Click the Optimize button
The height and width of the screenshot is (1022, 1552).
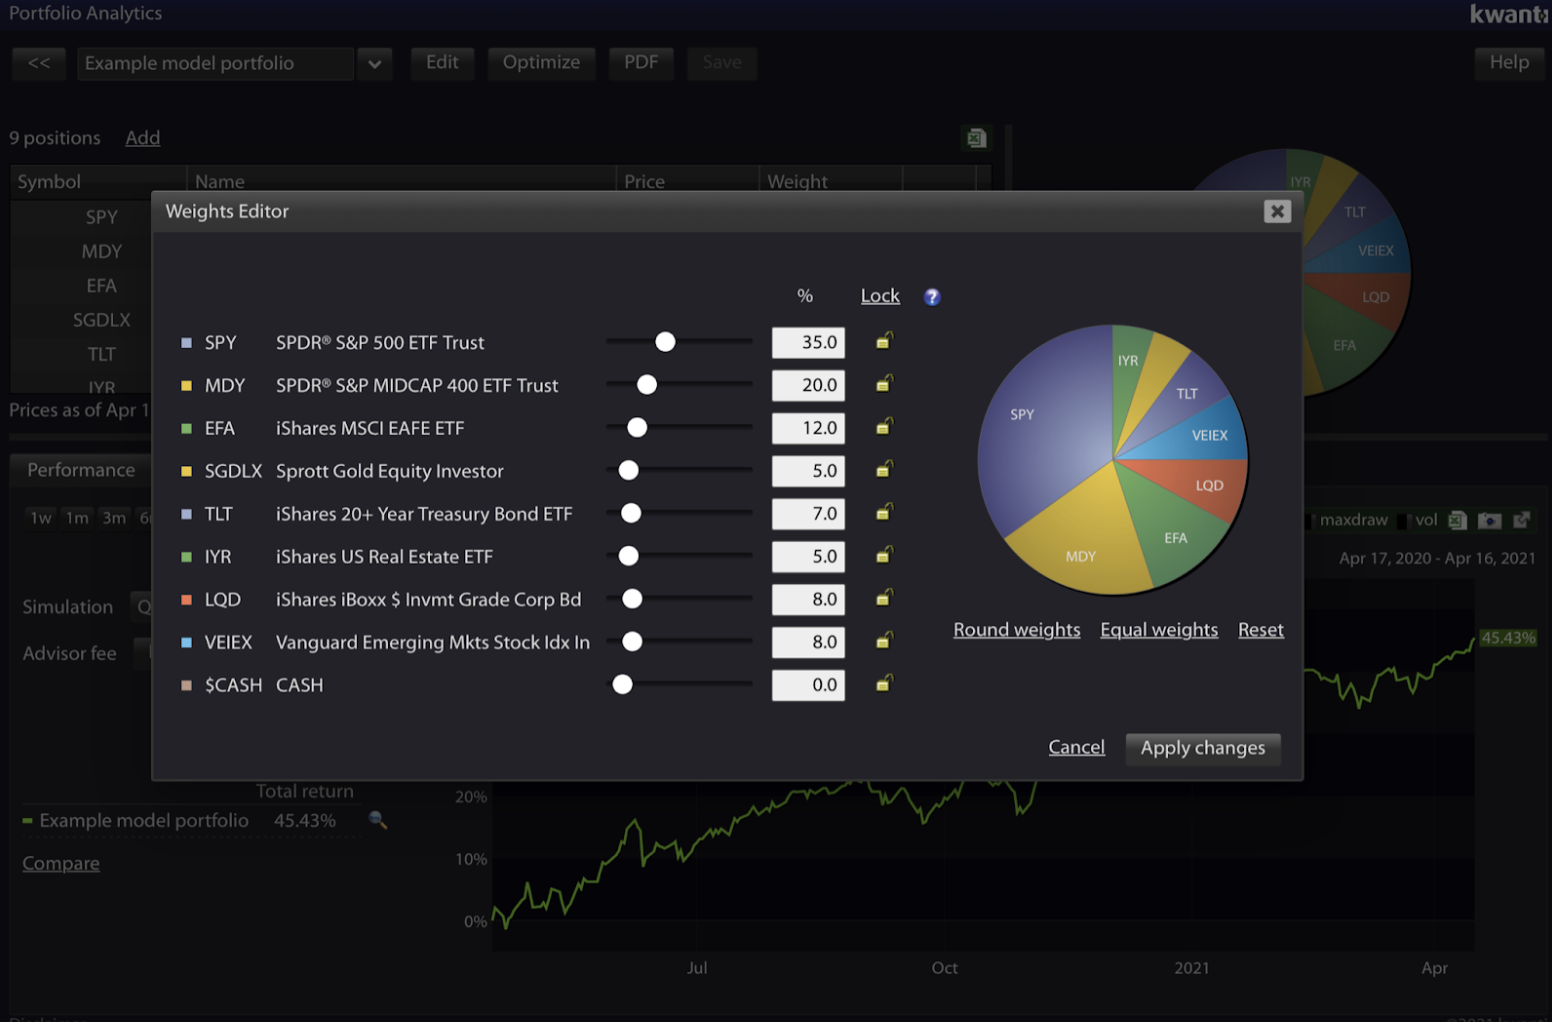[x=541, y=63]
